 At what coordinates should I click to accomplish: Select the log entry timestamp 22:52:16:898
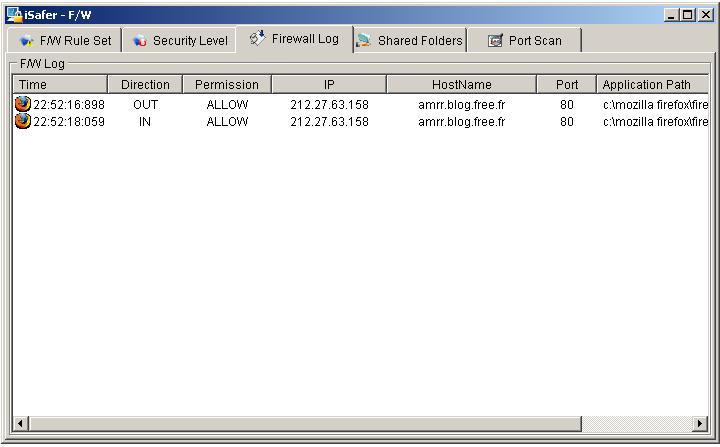(x=69, y=105)
